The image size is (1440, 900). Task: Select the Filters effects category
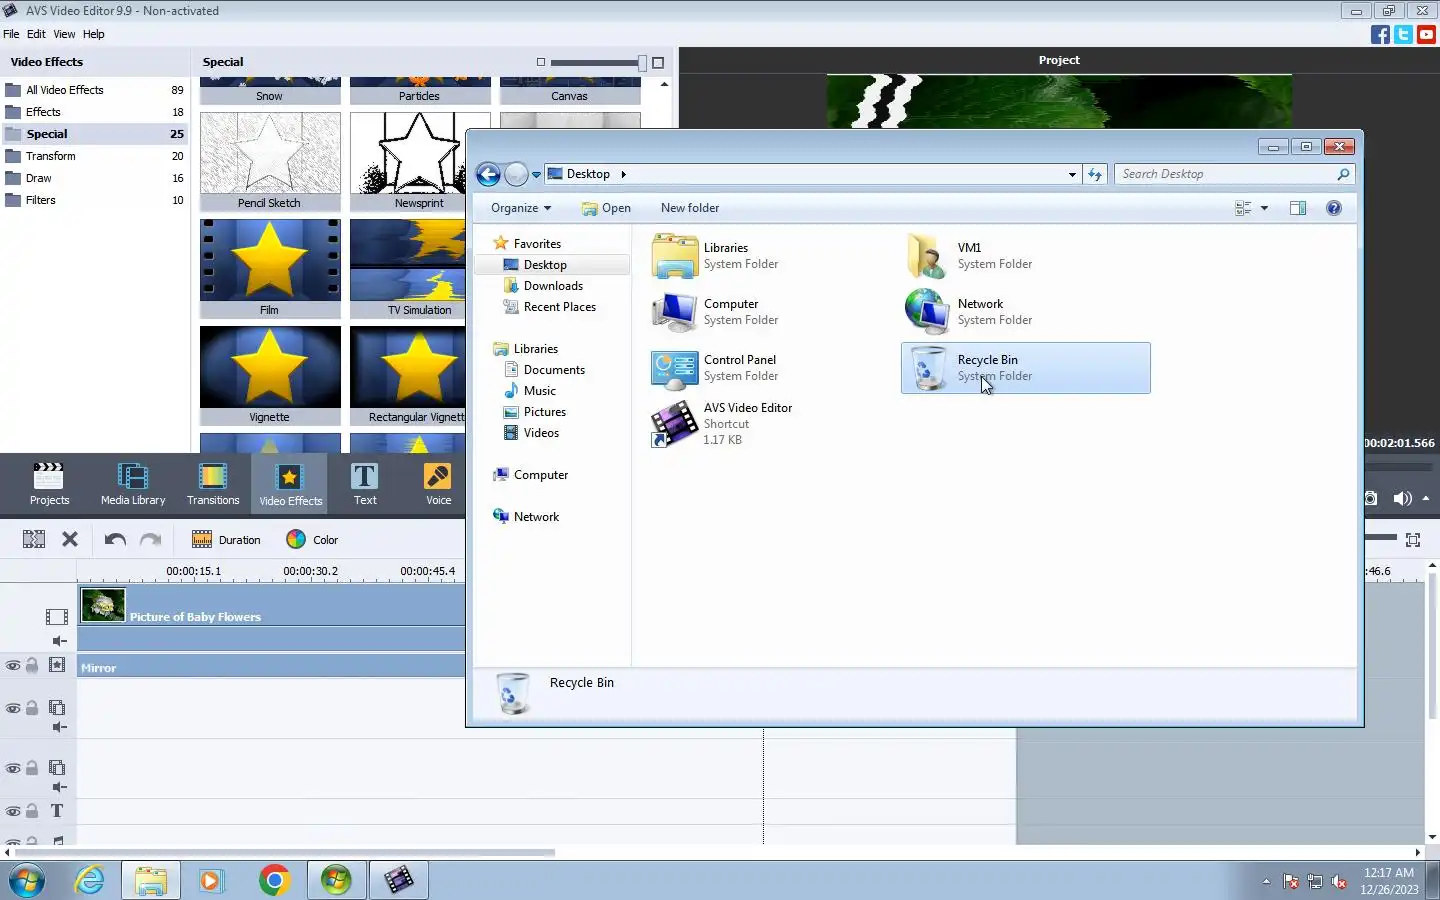95,200
